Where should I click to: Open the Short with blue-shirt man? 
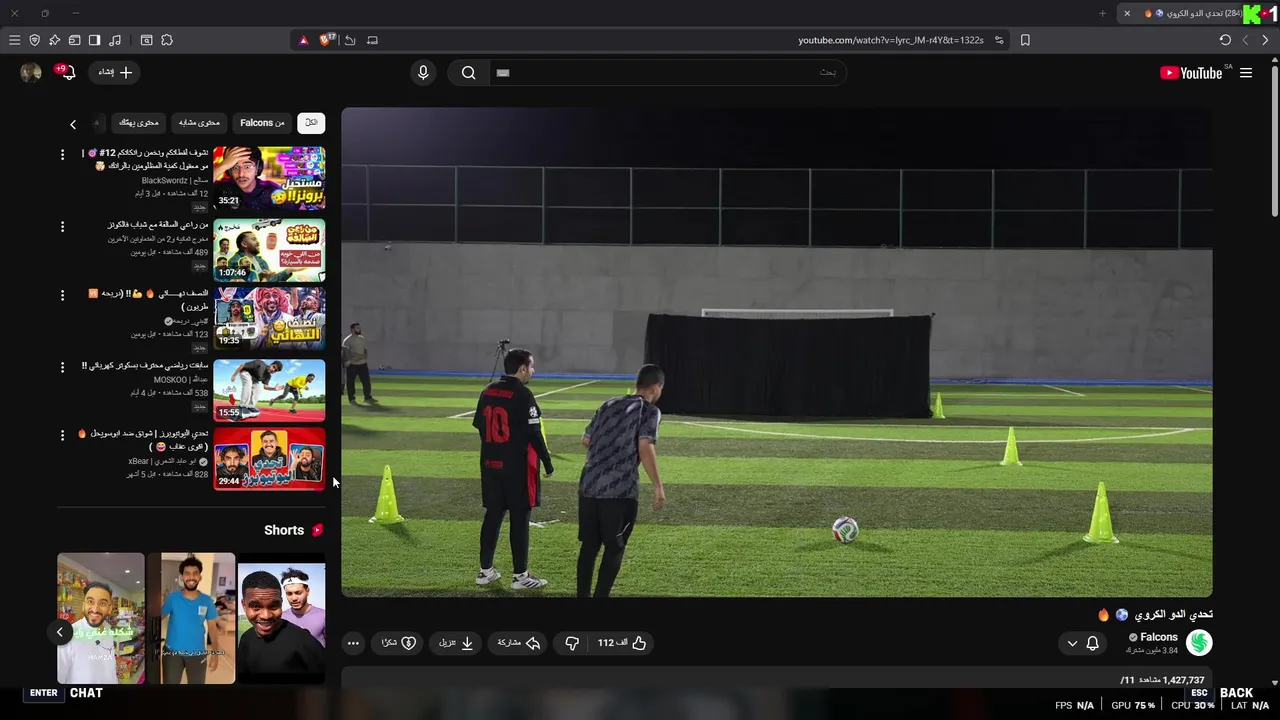pyautogui.click(x=191, y=618)
